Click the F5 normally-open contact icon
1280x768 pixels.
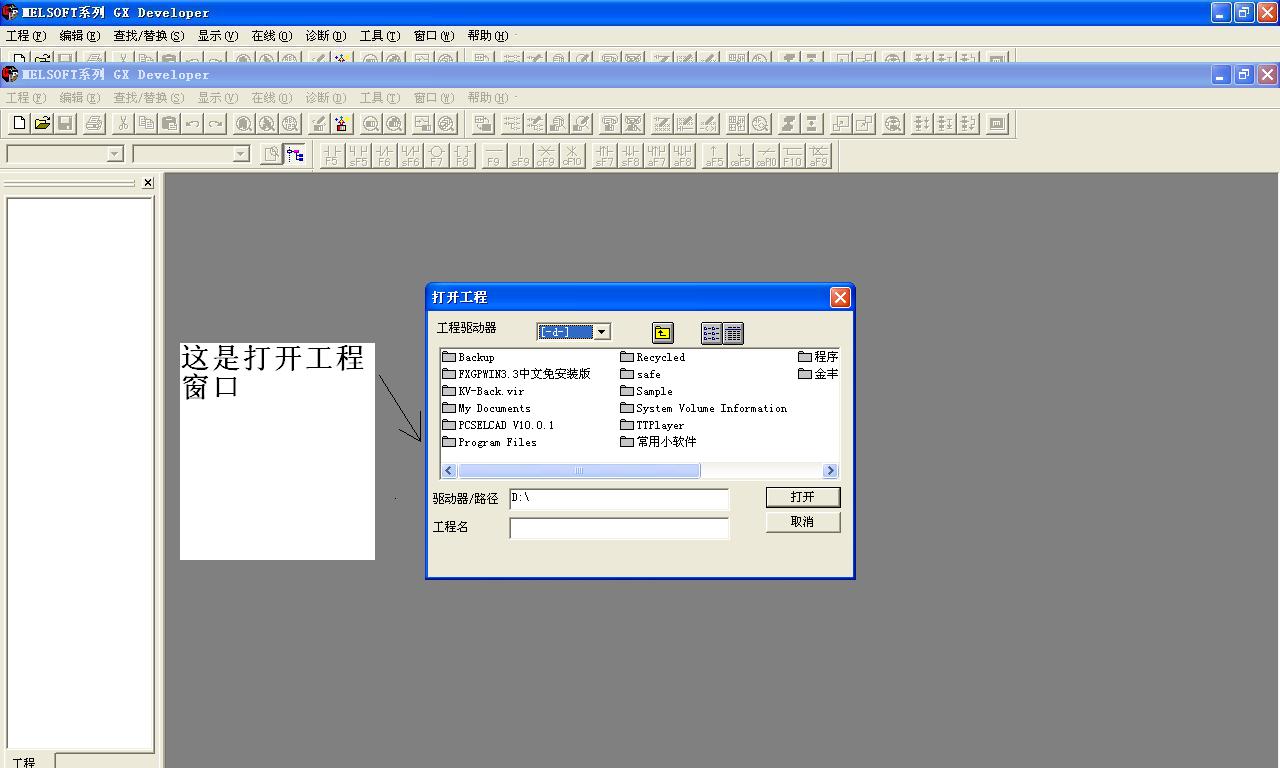(332, 155)
